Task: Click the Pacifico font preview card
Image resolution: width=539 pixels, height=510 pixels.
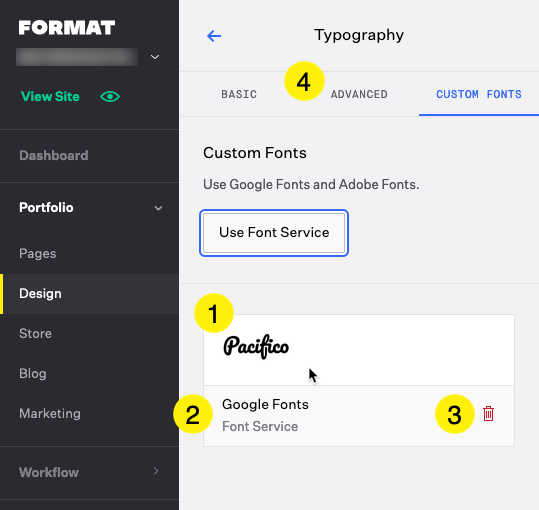Action: coord(359,350)
